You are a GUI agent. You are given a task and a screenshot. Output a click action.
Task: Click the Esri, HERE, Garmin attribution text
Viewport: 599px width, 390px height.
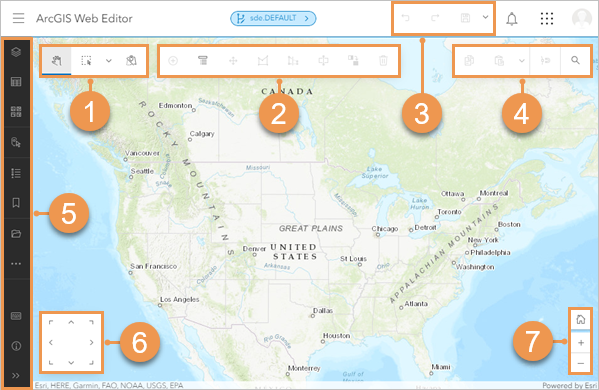(108, 385)
